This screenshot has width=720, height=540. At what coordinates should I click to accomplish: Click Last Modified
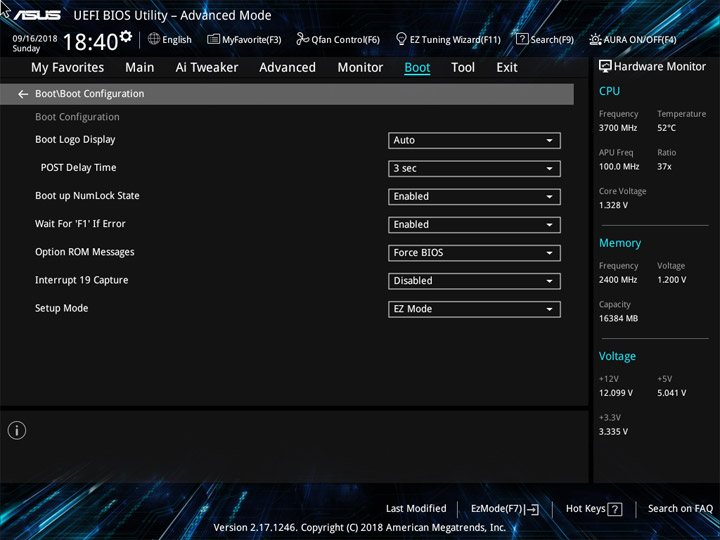point(416,509)
